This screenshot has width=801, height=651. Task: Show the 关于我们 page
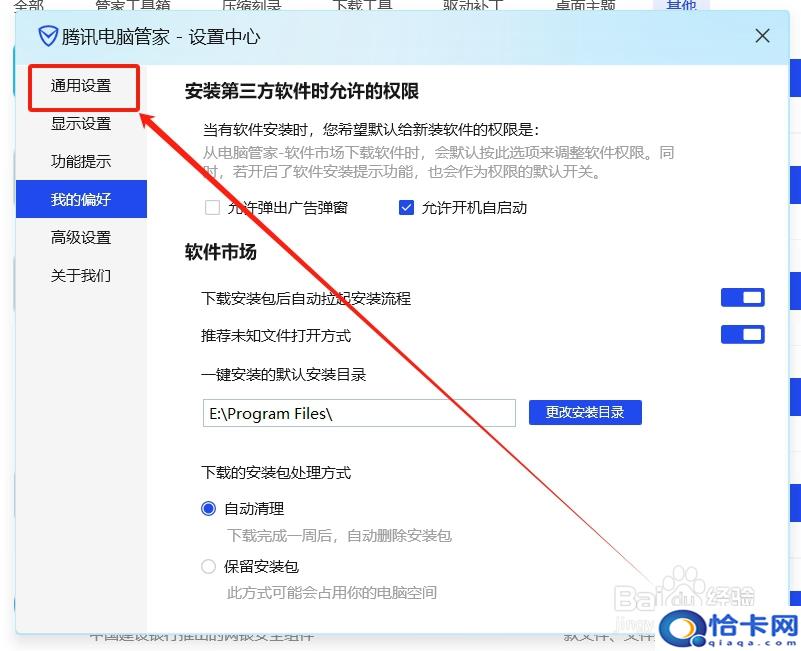tap(81, 275)
